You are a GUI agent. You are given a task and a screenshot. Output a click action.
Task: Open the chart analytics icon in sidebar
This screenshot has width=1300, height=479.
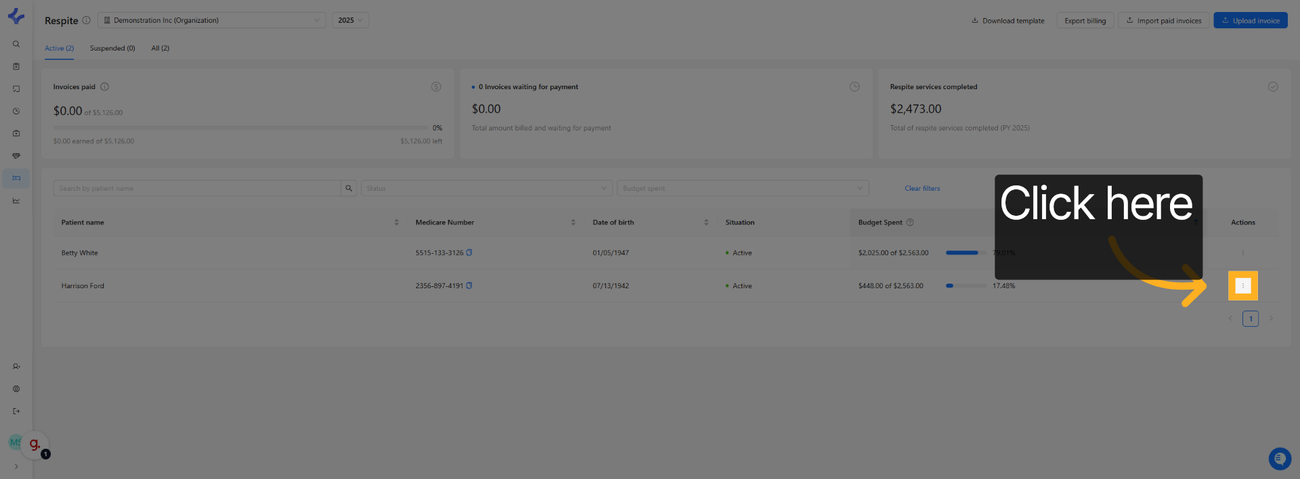[16, 200]
